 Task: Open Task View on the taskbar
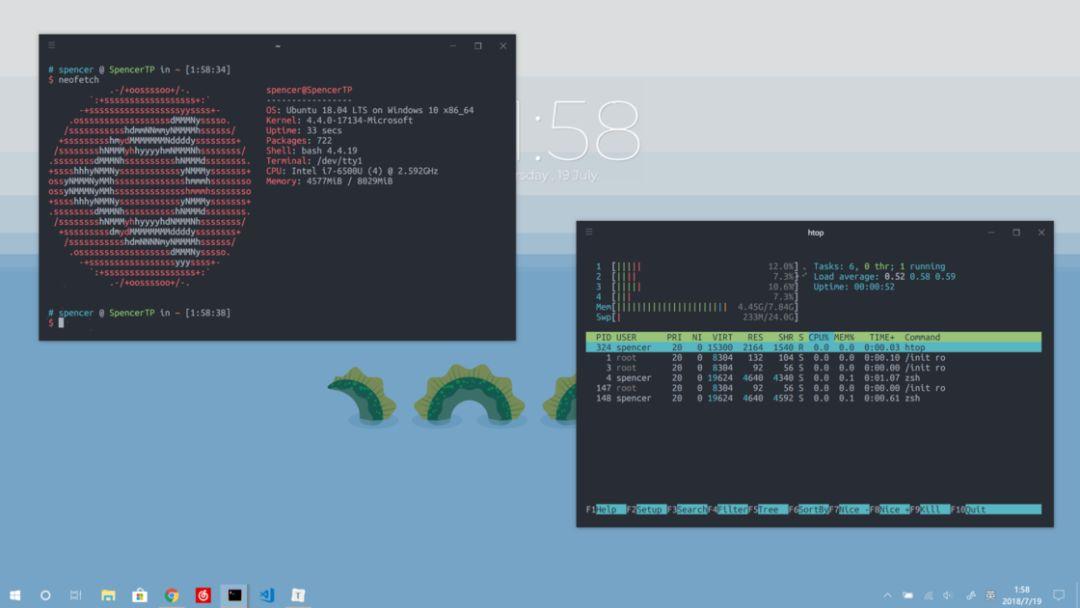75,593
